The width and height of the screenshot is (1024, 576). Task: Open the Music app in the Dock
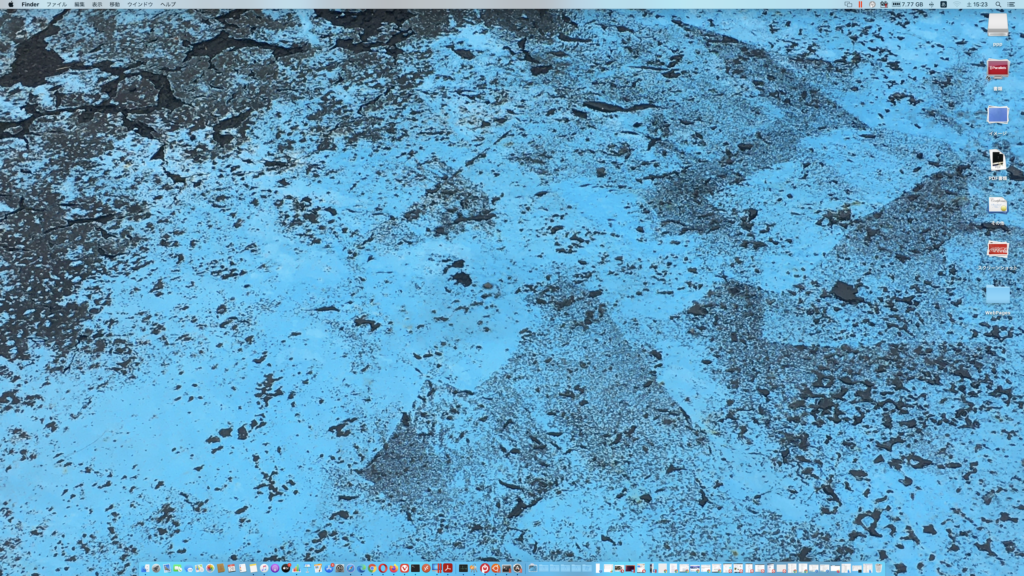pos(264,568)
